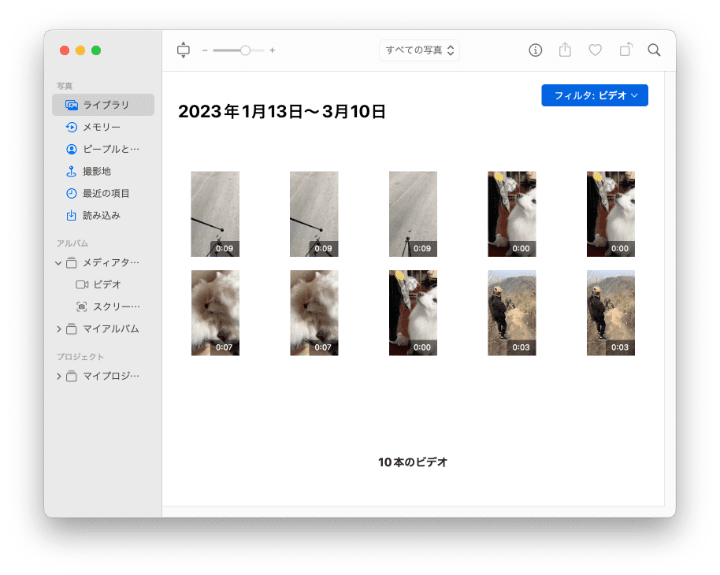The image size is (720, 575).
Task: Select the ビデオ album in sidebar
Action: [x=103, y=284]
